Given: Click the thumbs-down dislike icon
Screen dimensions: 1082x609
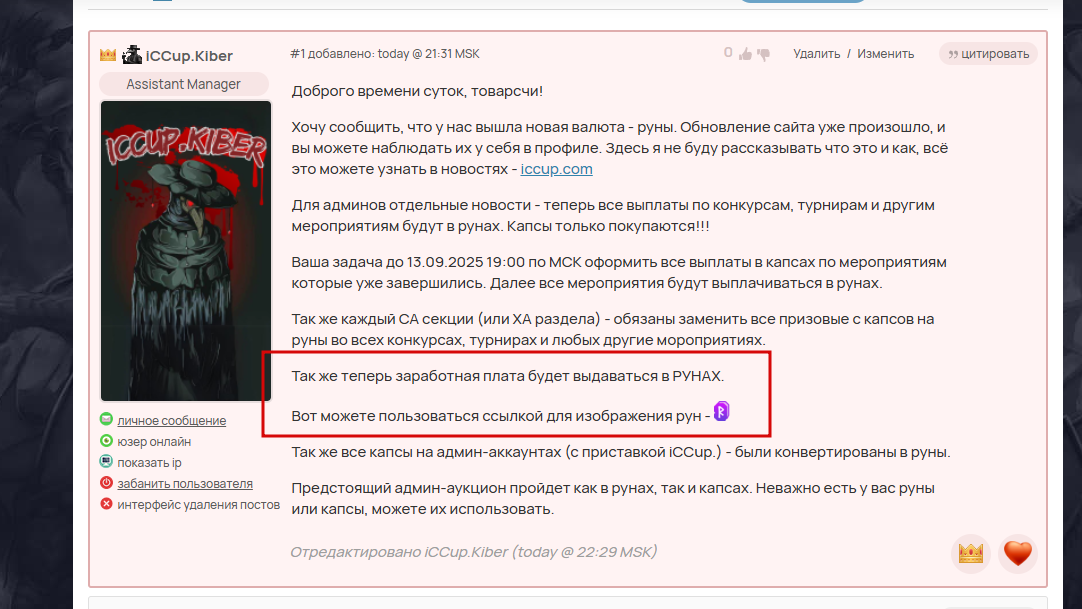Looking at the screenshot, I should (763, 54).
